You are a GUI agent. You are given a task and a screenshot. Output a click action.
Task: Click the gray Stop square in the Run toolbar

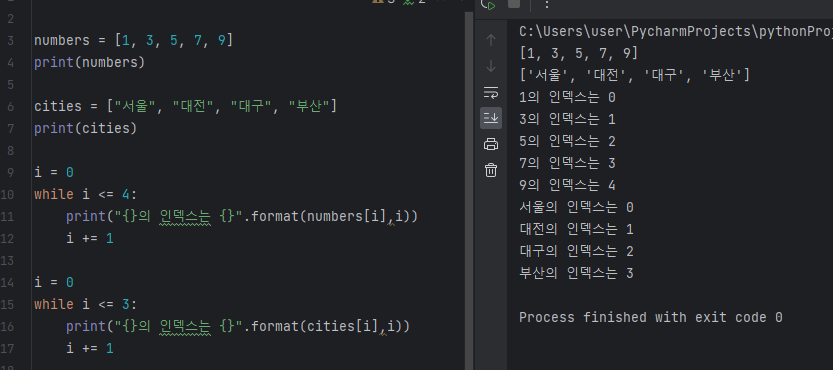point(514,4)
